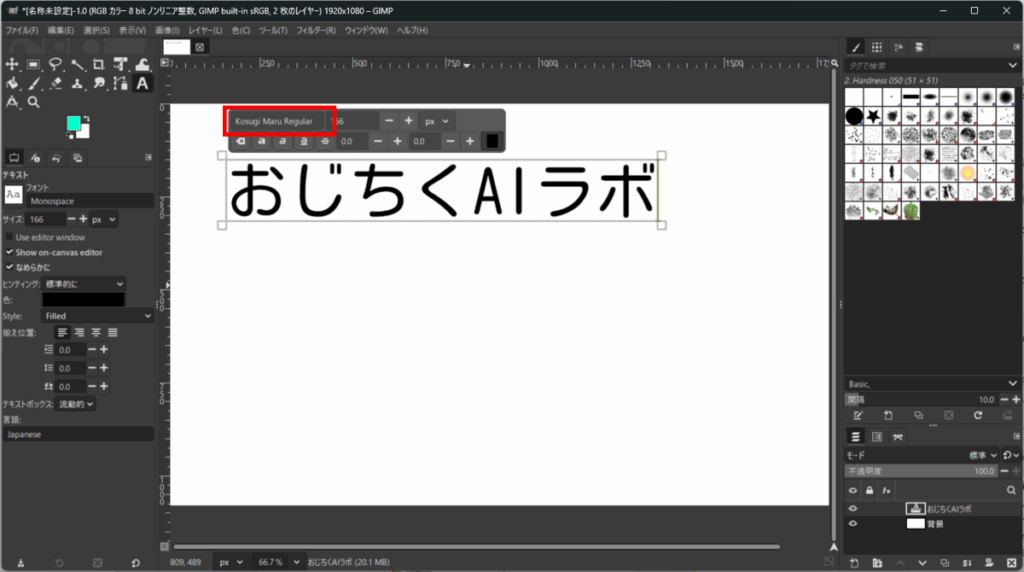Hide the 背景 layer with eye icon
This screenshot has height=572, width=1024.
pyautogui.click(x=853, y=523)
